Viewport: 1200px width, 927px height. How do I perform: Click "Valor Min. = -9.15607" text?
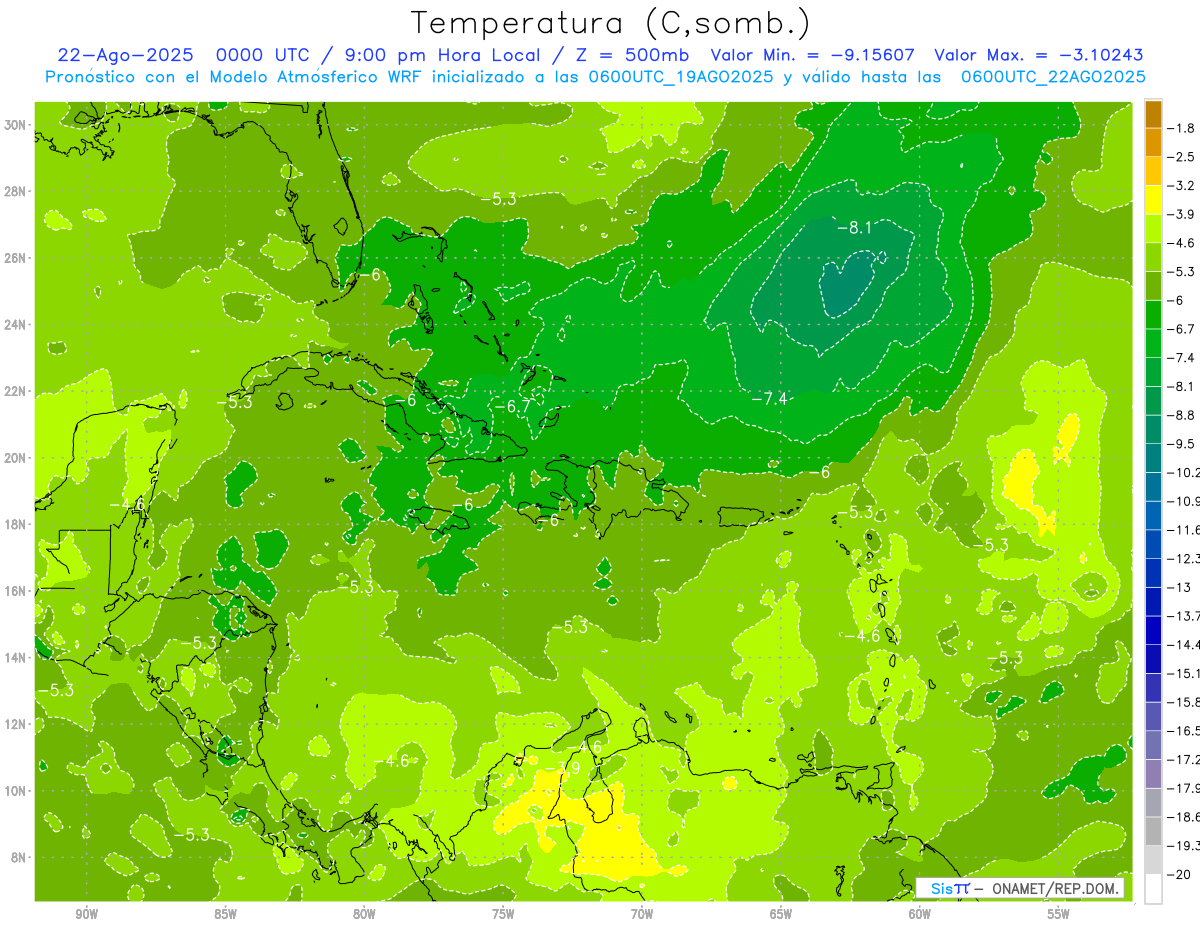(812, 55)
